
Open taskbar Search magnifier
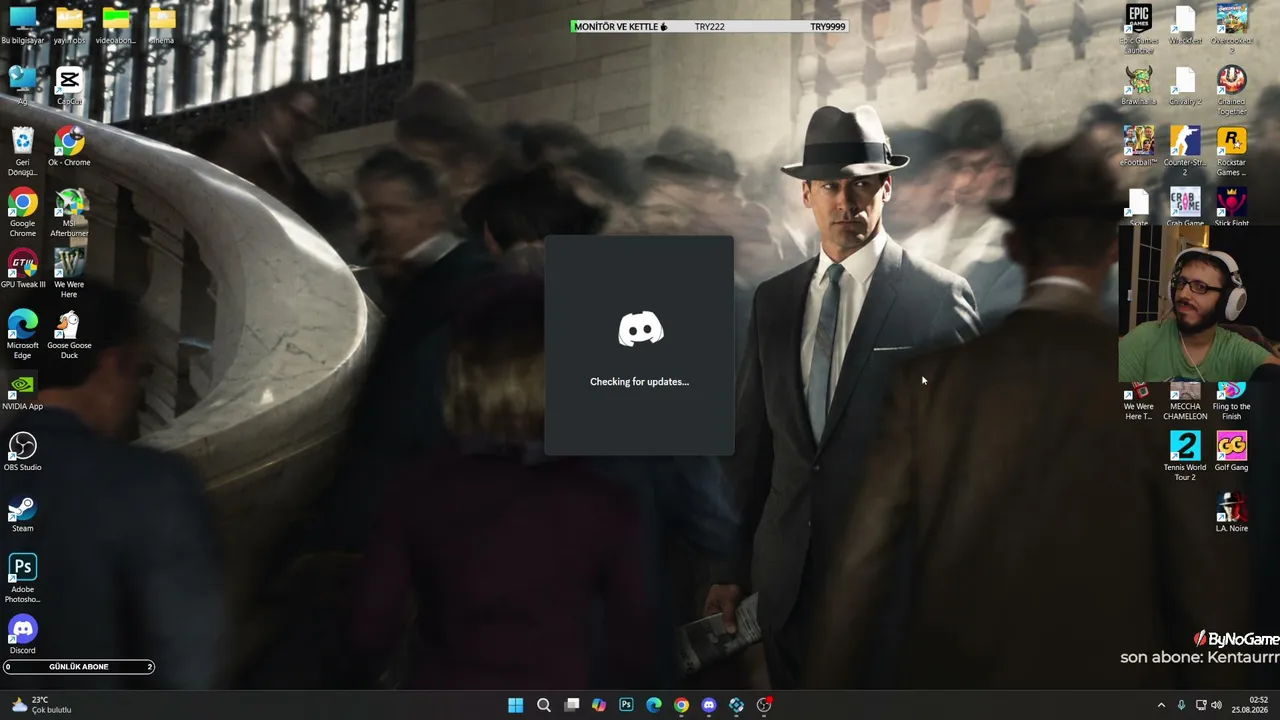(543, 705)
